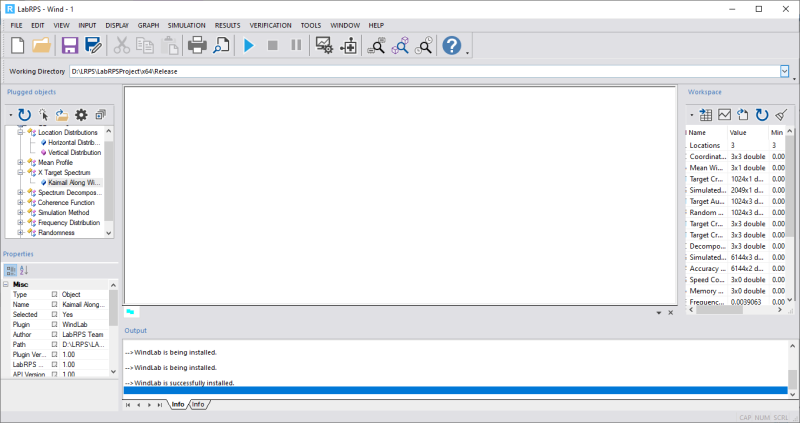800x423 pixels.
Task: Click the Output panel scroll-up arrow
Action: pos(792,346)
